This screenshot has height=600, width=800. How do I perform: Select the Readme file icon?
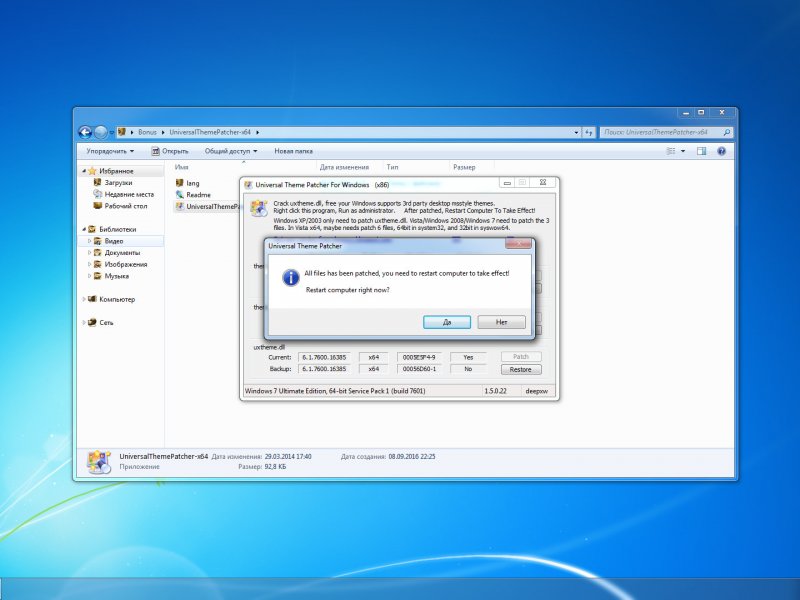tap(180, 194)
